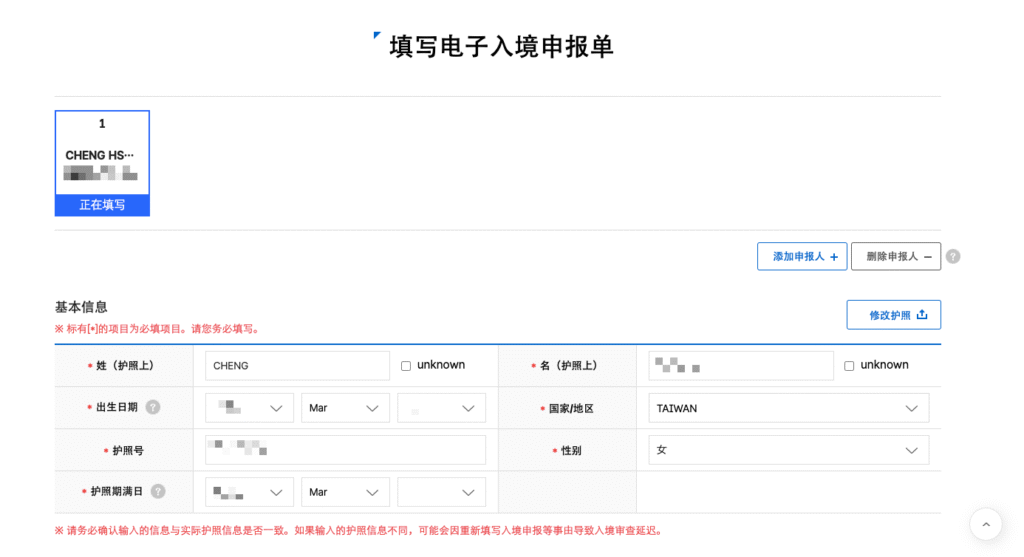Click the 姓 surname field containing CHENG

(297, 366)
